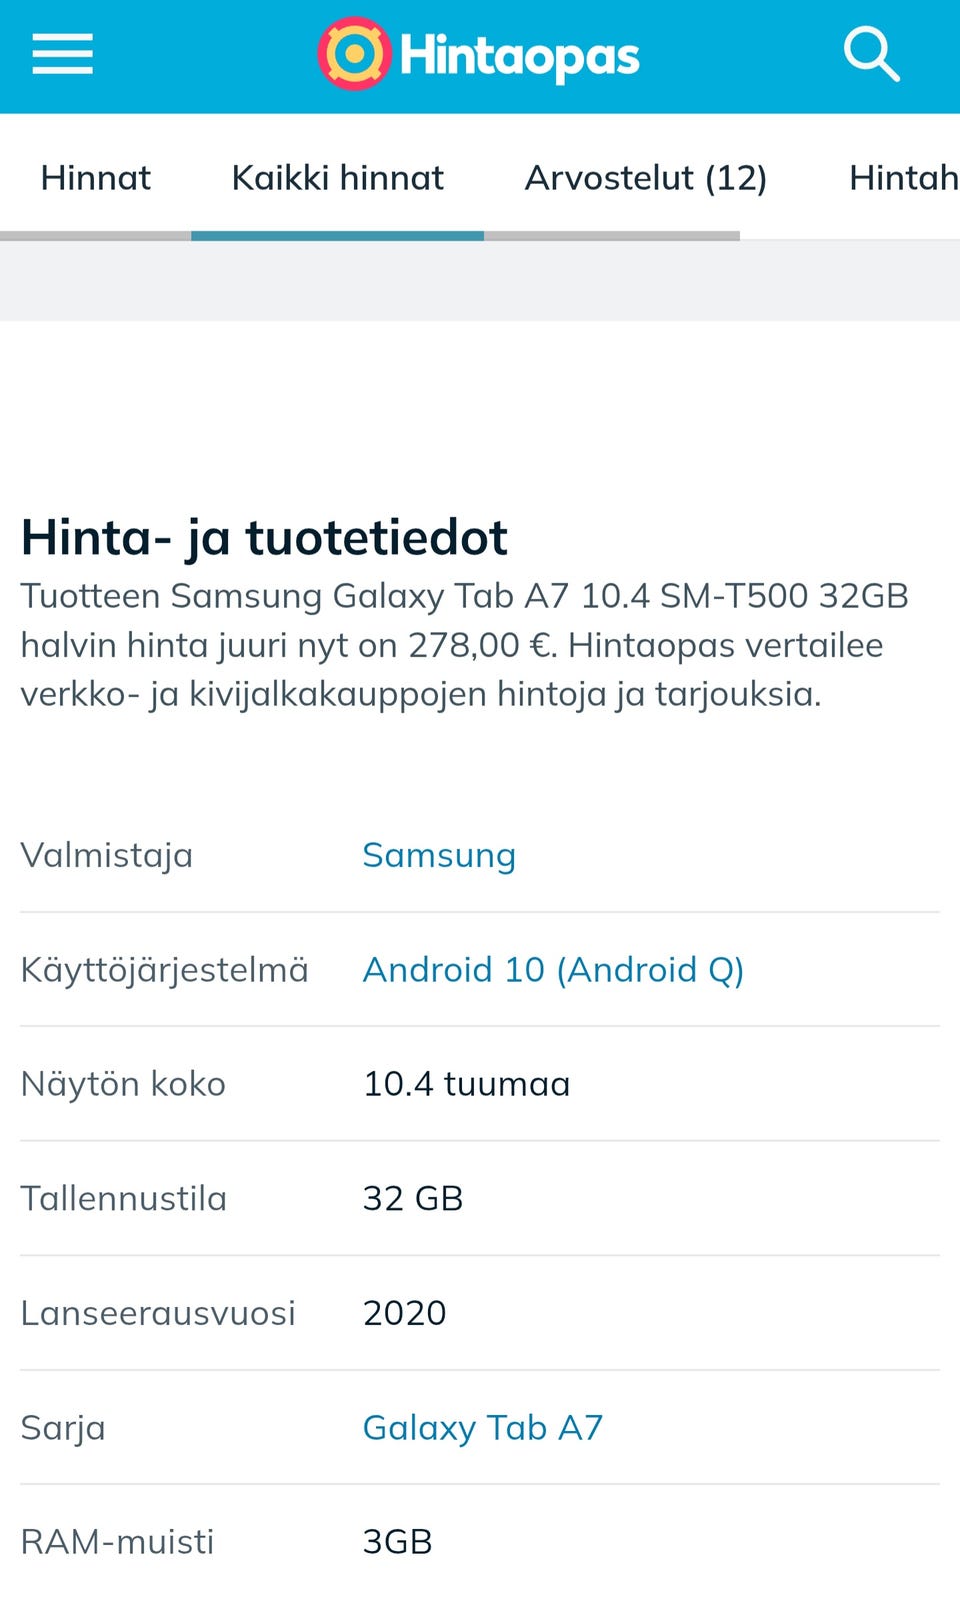The width and height of the screenshot is (960, 1599).
Task: Tap the product price description paragraph
Action: pyautogui.click(x=464, y=645)
